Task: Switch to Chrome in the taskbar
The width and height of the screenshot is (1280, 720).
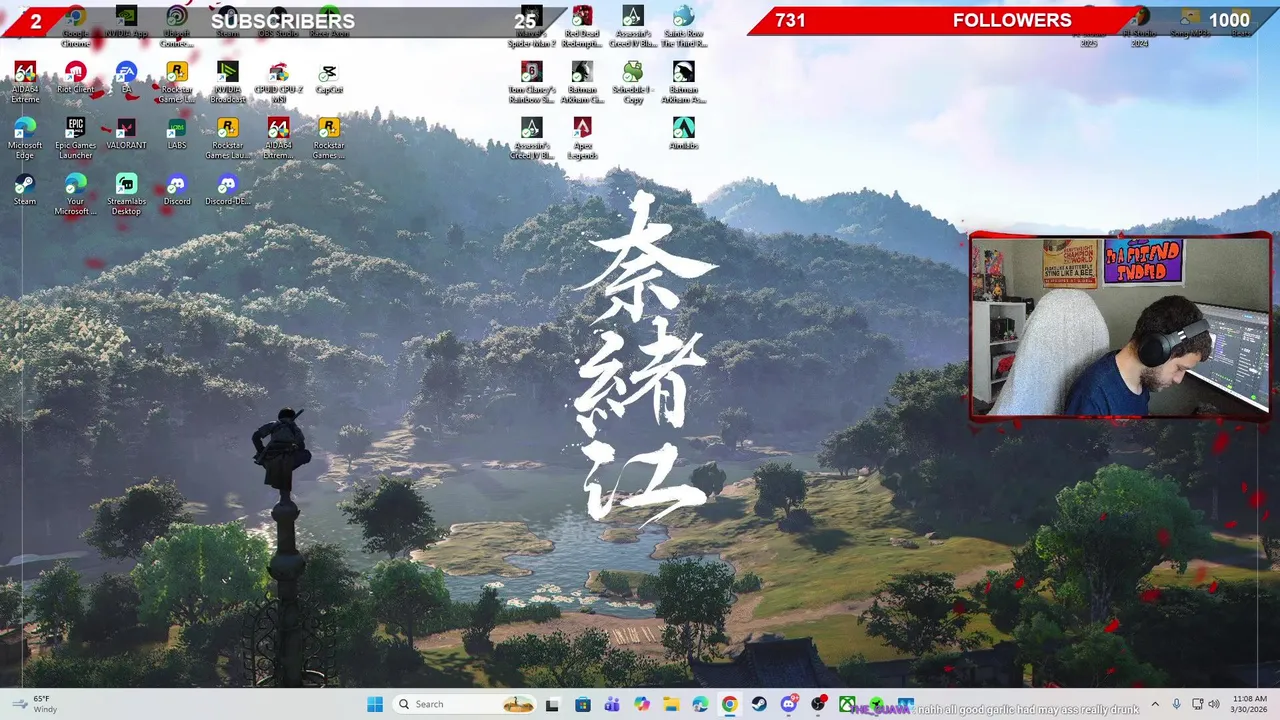Action: pyautogui.click(x=730, y=704)
